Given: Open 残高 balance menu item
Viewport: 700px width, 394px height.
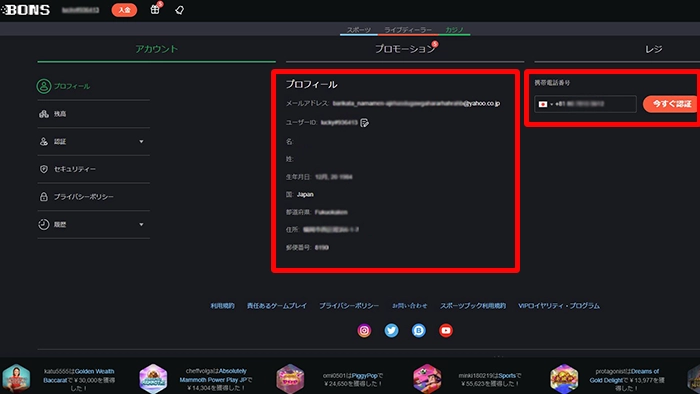Looking at the screenshot, I should (94, 114).
